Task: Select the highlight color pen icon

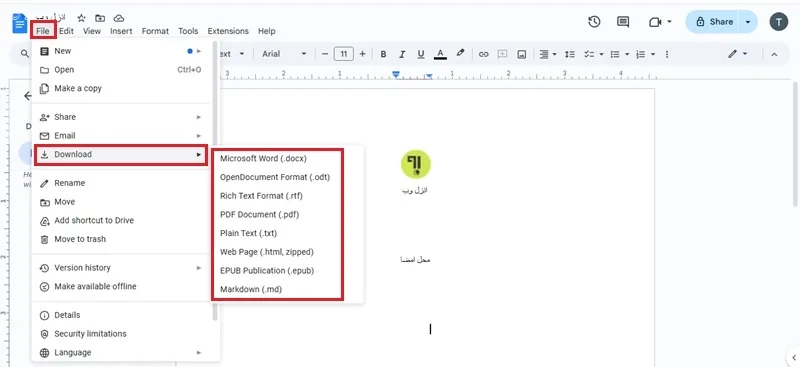Action: coord(460,53)
